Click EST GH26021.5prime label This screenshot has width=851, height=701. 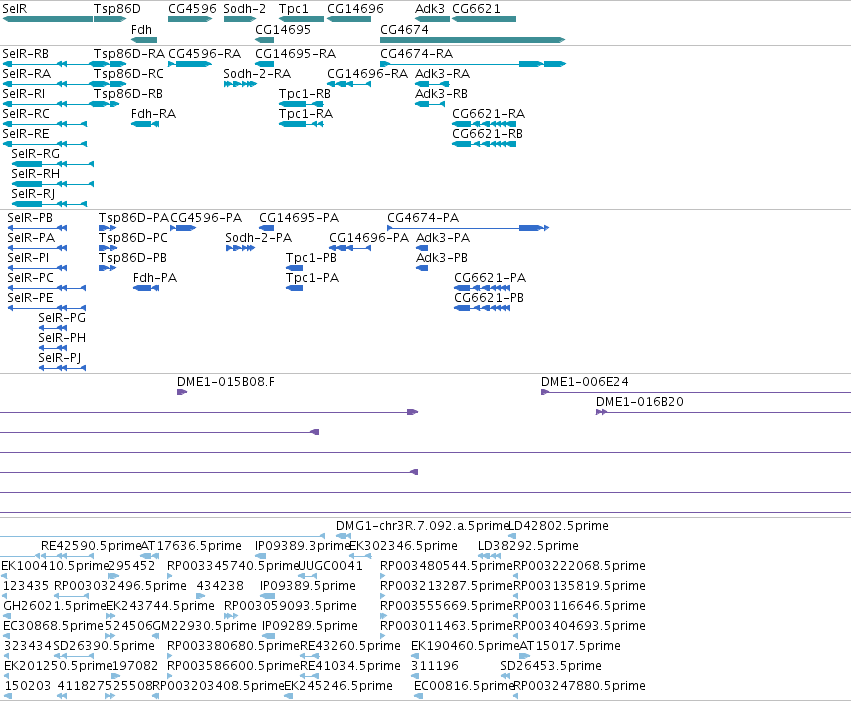tap(54, 606)
